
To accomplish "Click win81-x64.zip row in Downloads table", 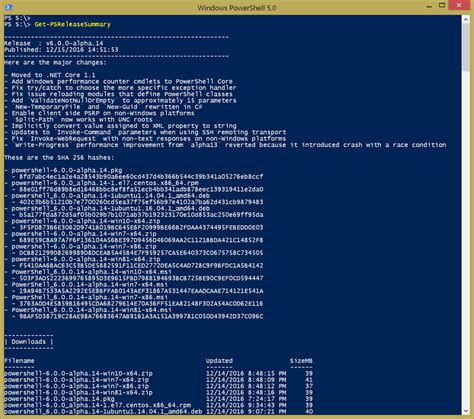I will point(159,392).
